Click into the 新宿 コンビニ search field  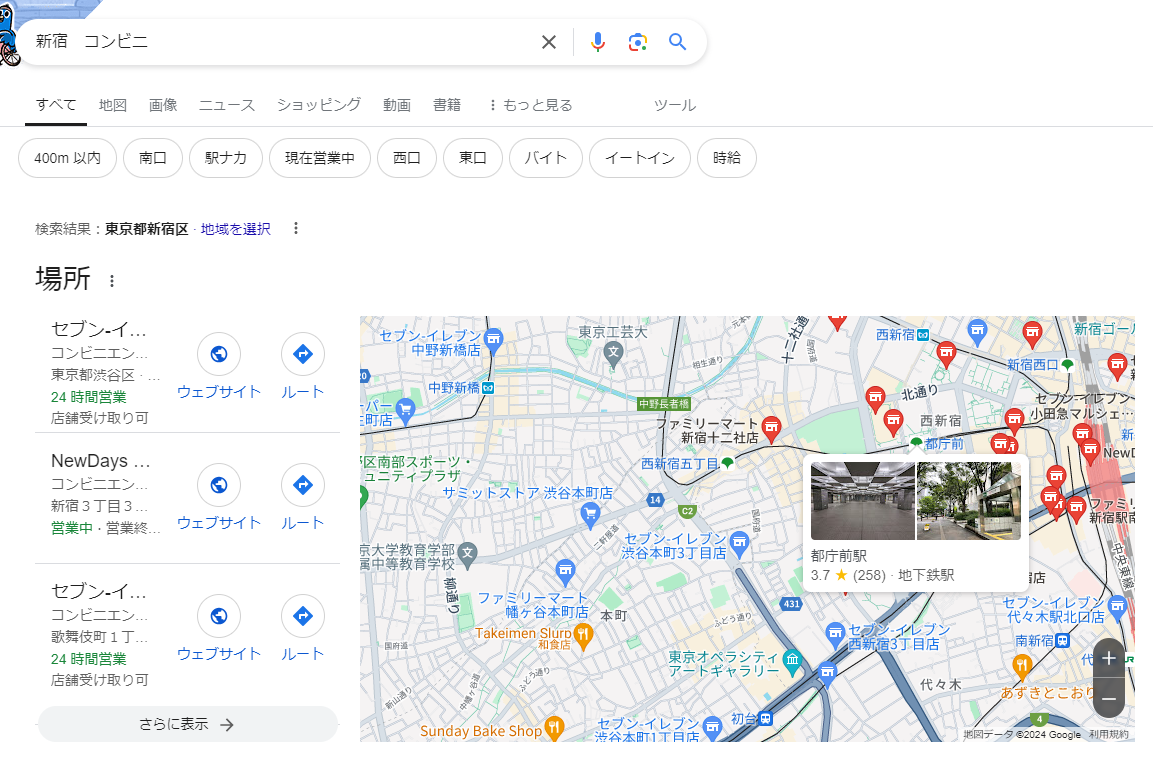(279, 42)
